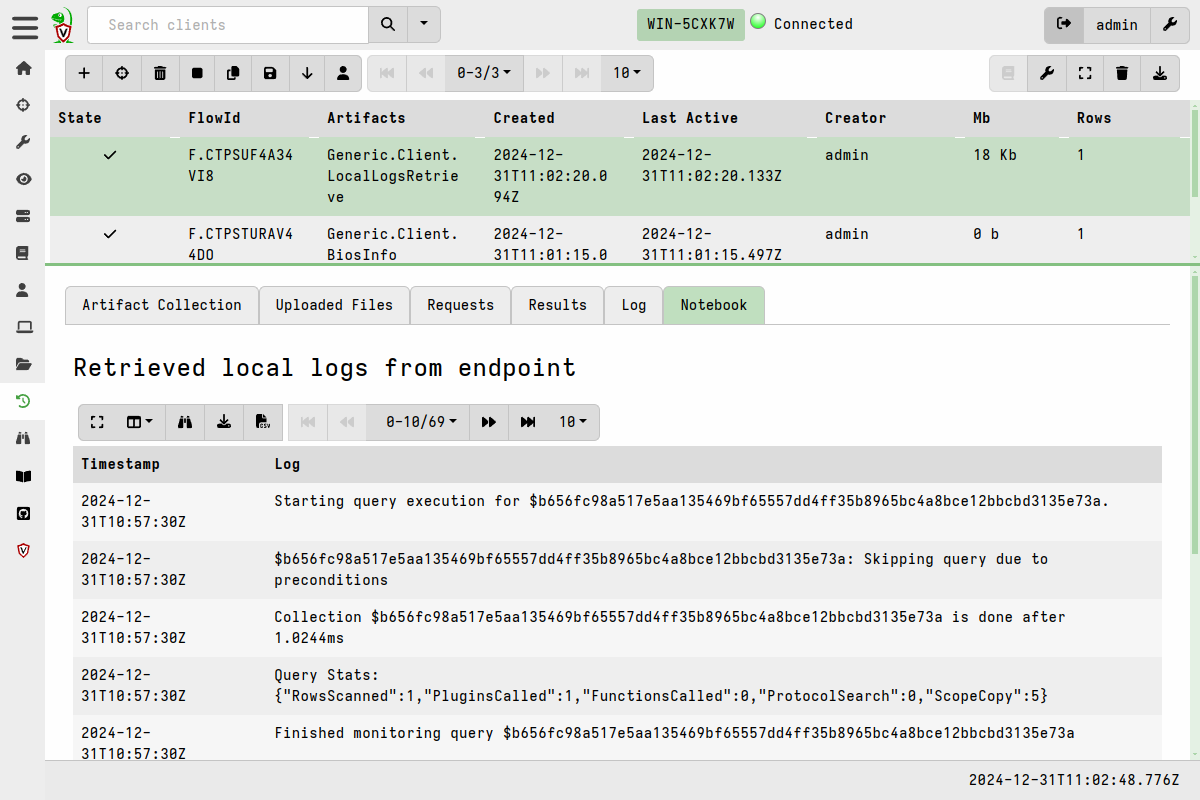The height and width of the screenshot is (800, 1200).
Task: Open the column visibility dropdown in notebook toolbar
Action: [137, 422]
